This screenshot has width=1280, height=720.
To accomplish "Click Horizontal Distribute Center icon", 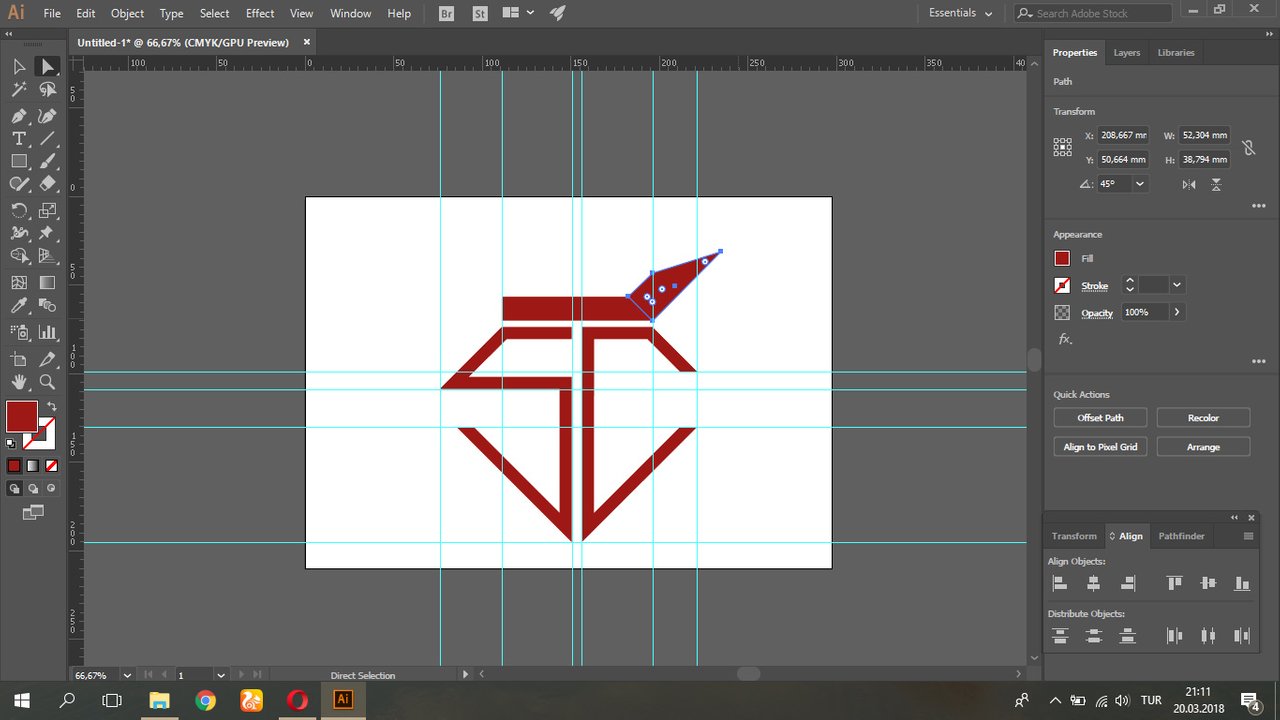I will pos(1208,635).
